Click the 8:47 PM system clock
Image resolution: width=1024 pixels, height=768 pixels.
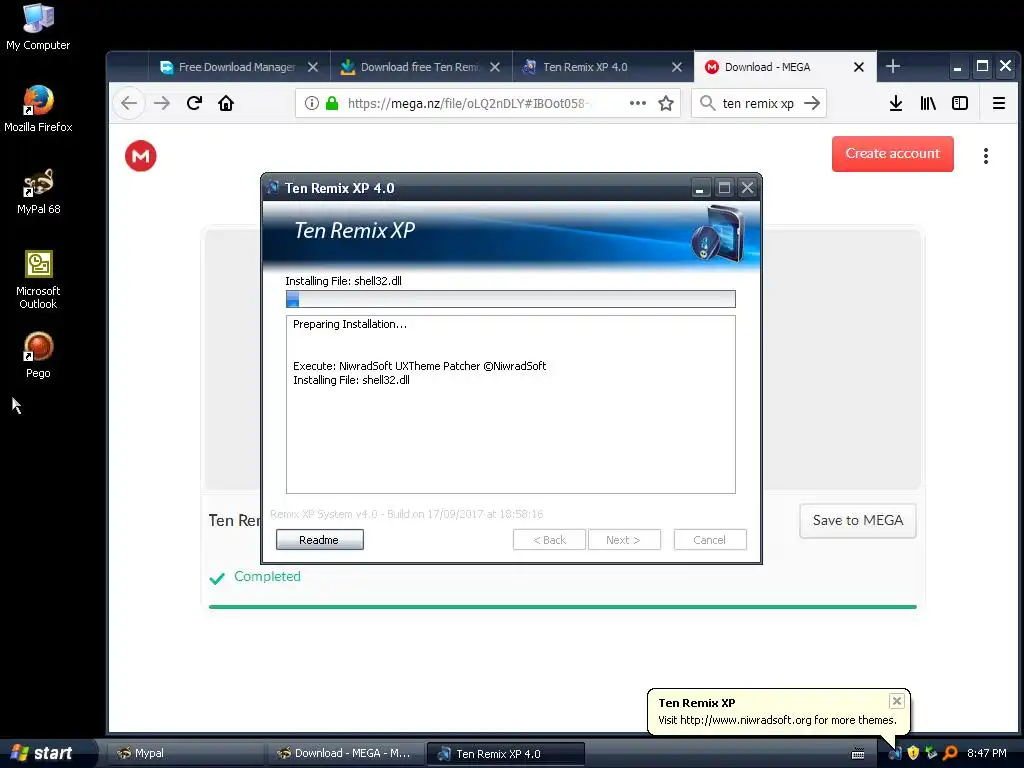[986, 753]
